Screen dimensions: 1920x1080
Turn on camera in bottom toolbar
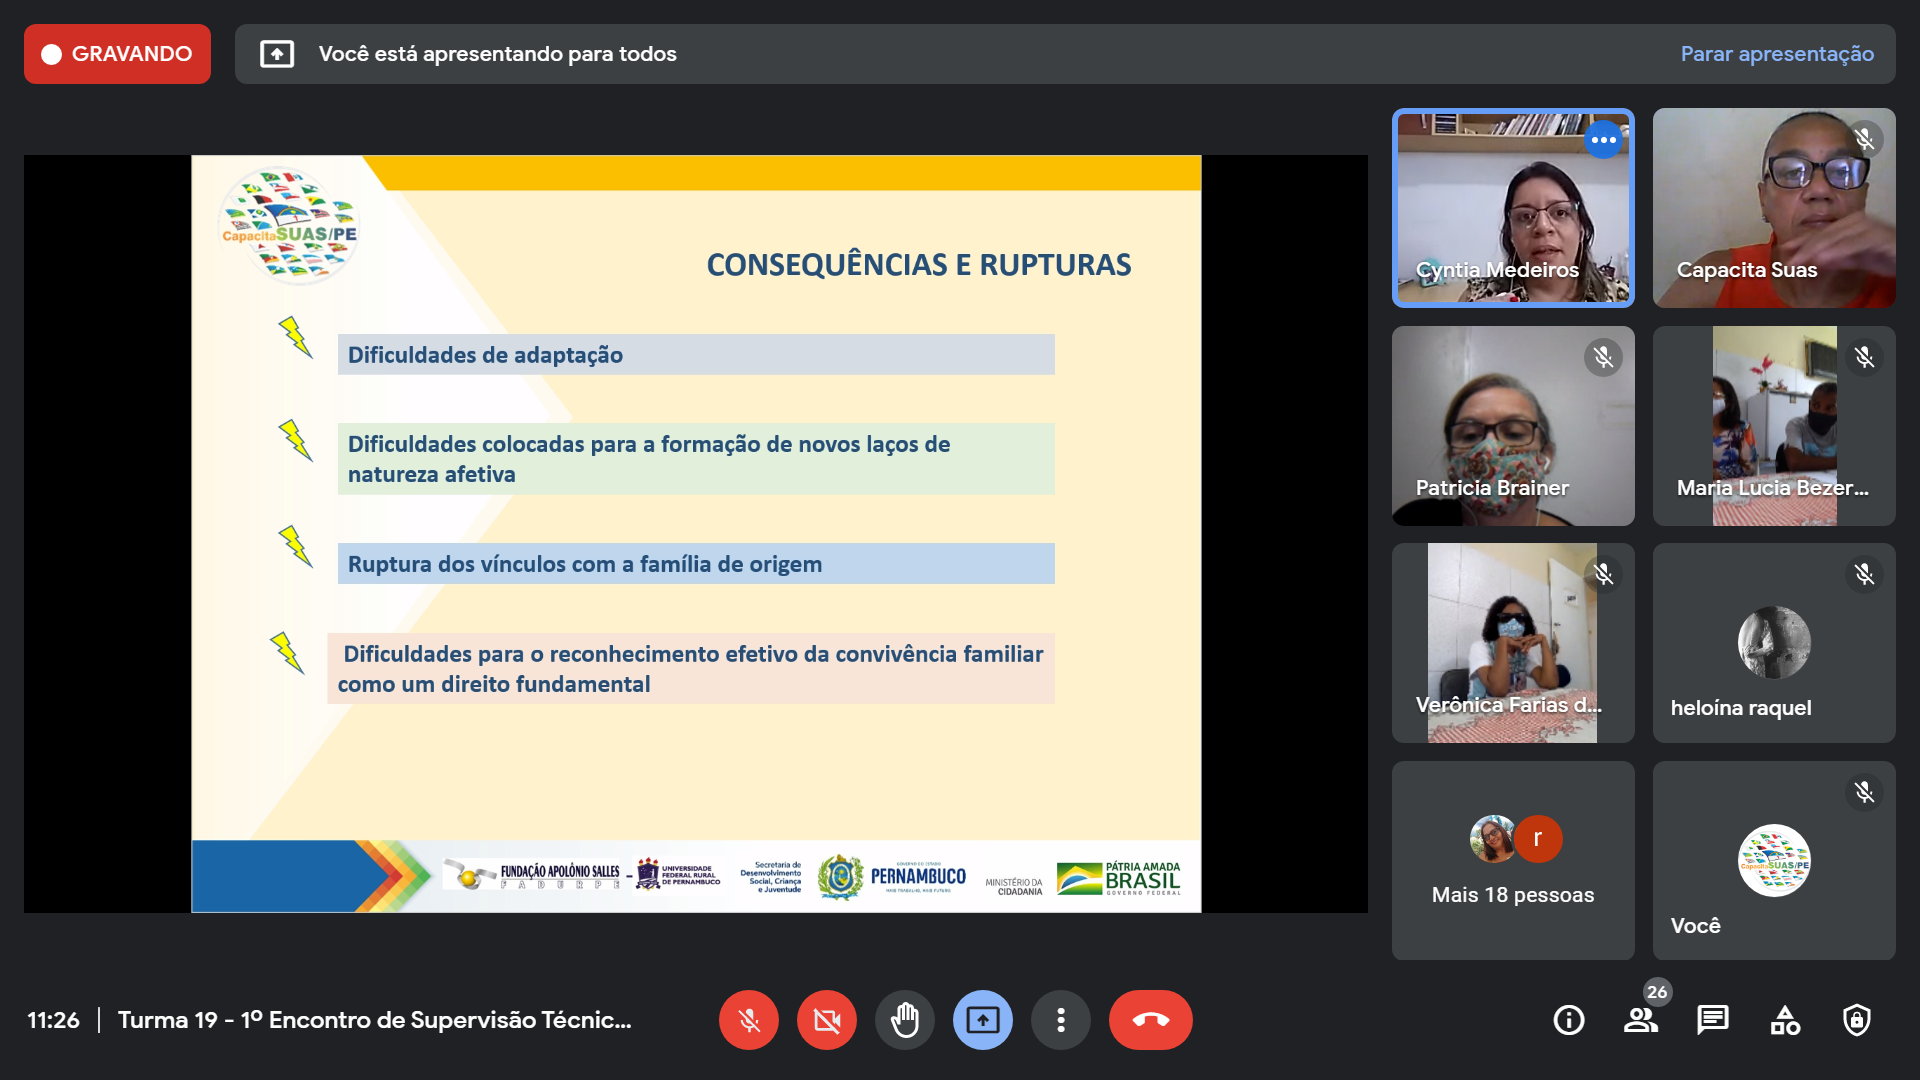[x=826, y=1020]
